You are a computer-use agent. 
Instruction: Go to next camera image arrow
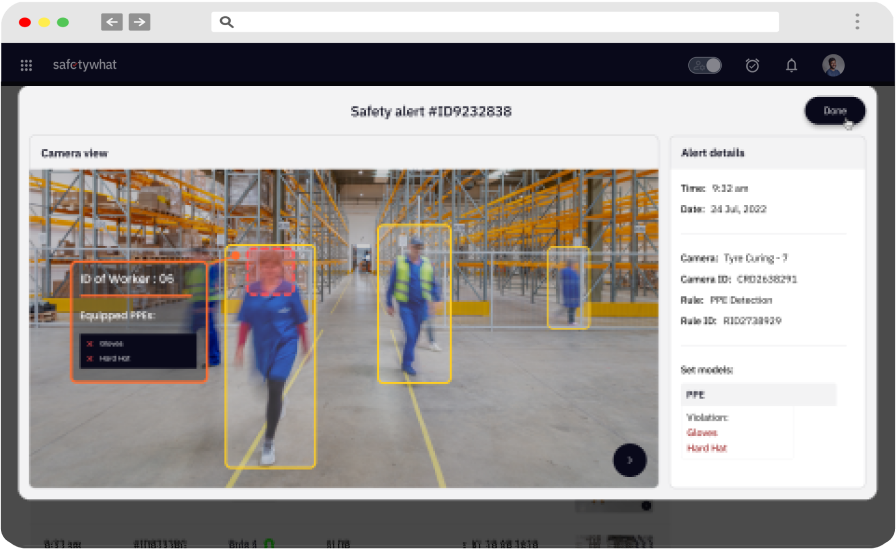pos(630,460)
